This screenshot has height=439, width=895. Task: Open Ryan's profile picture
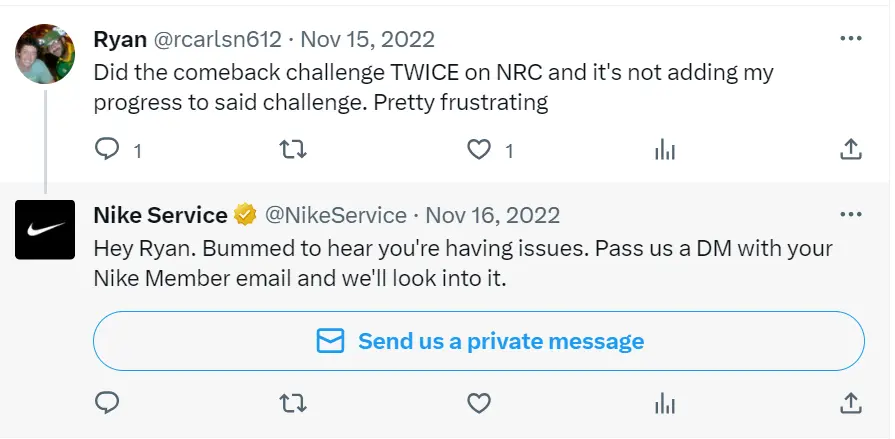pyautogui.click(x=45, y=54)
